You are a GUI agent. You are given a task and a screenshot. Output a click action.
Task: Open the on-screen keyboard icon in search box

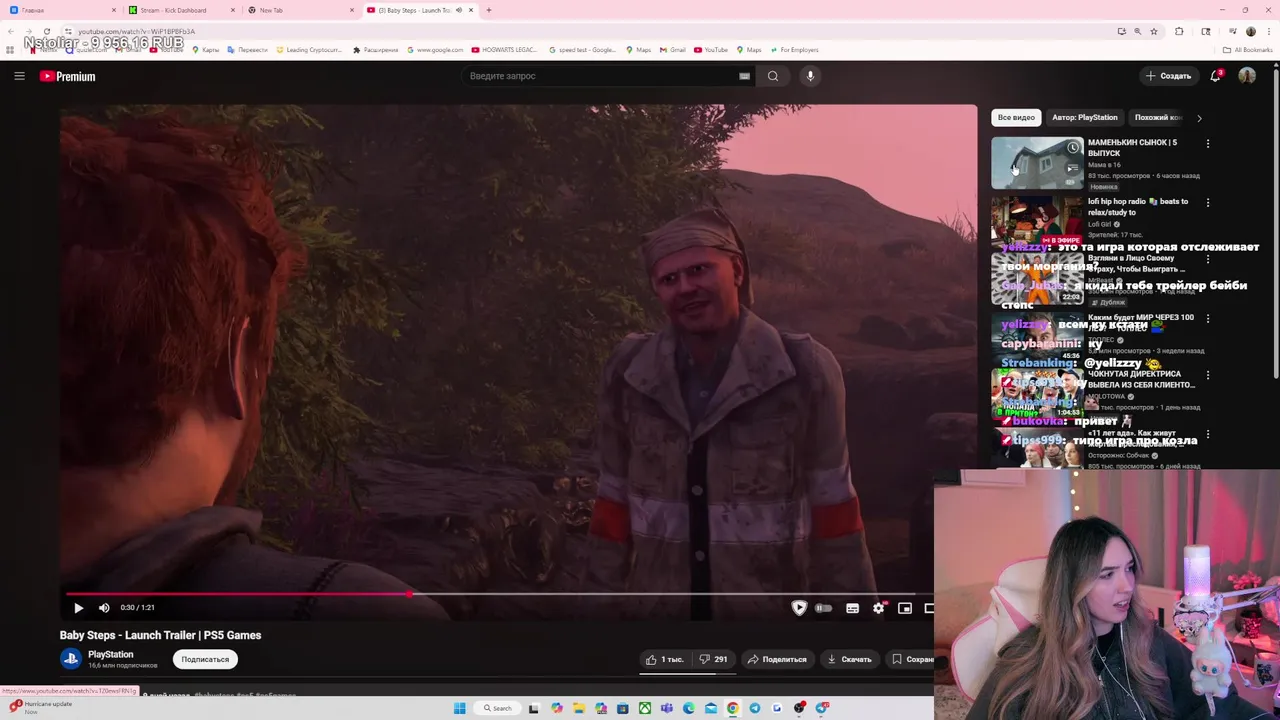744,76
